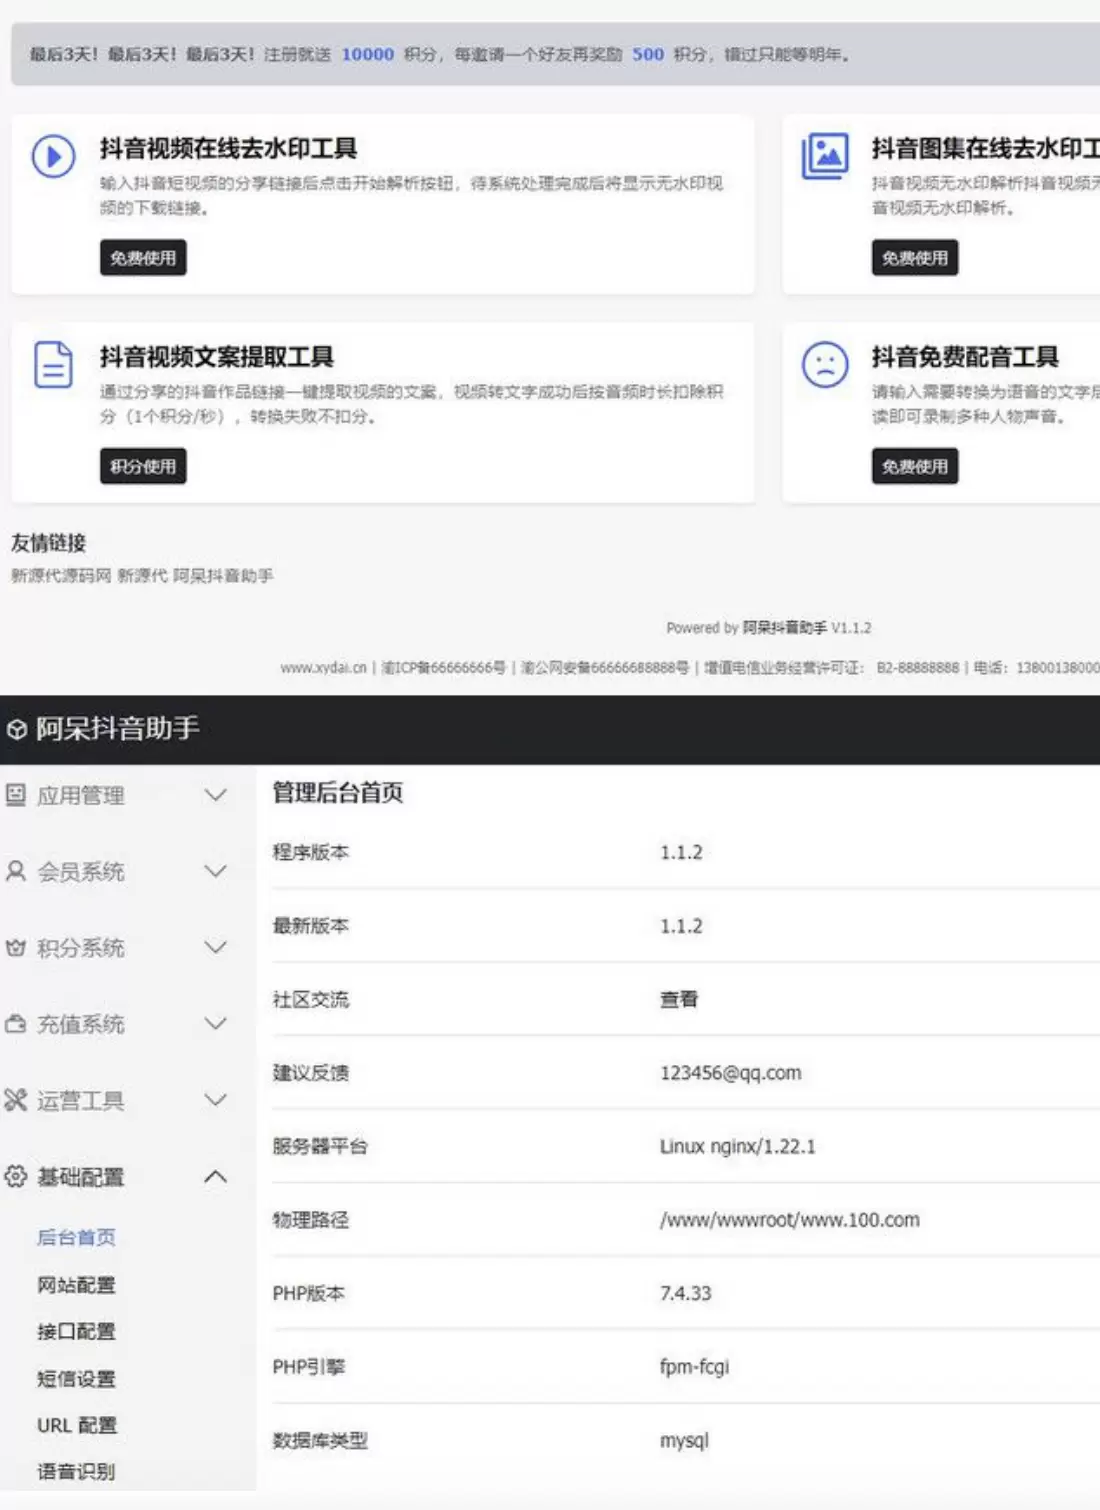
Task: Click 免费使用 under 抖音视频在线去水印工具
Action: click(143, 258)
